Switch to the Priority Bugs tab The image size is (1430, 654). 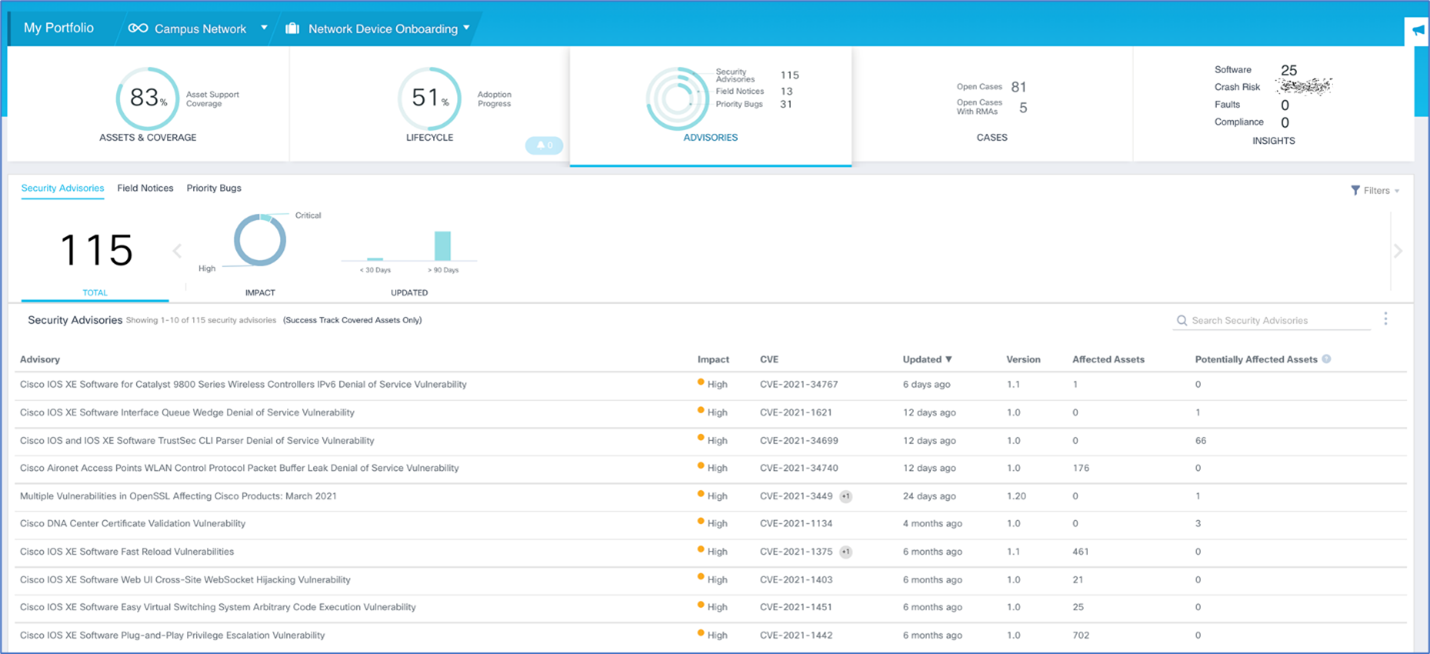pyautogui.click(x=214, y=188)
